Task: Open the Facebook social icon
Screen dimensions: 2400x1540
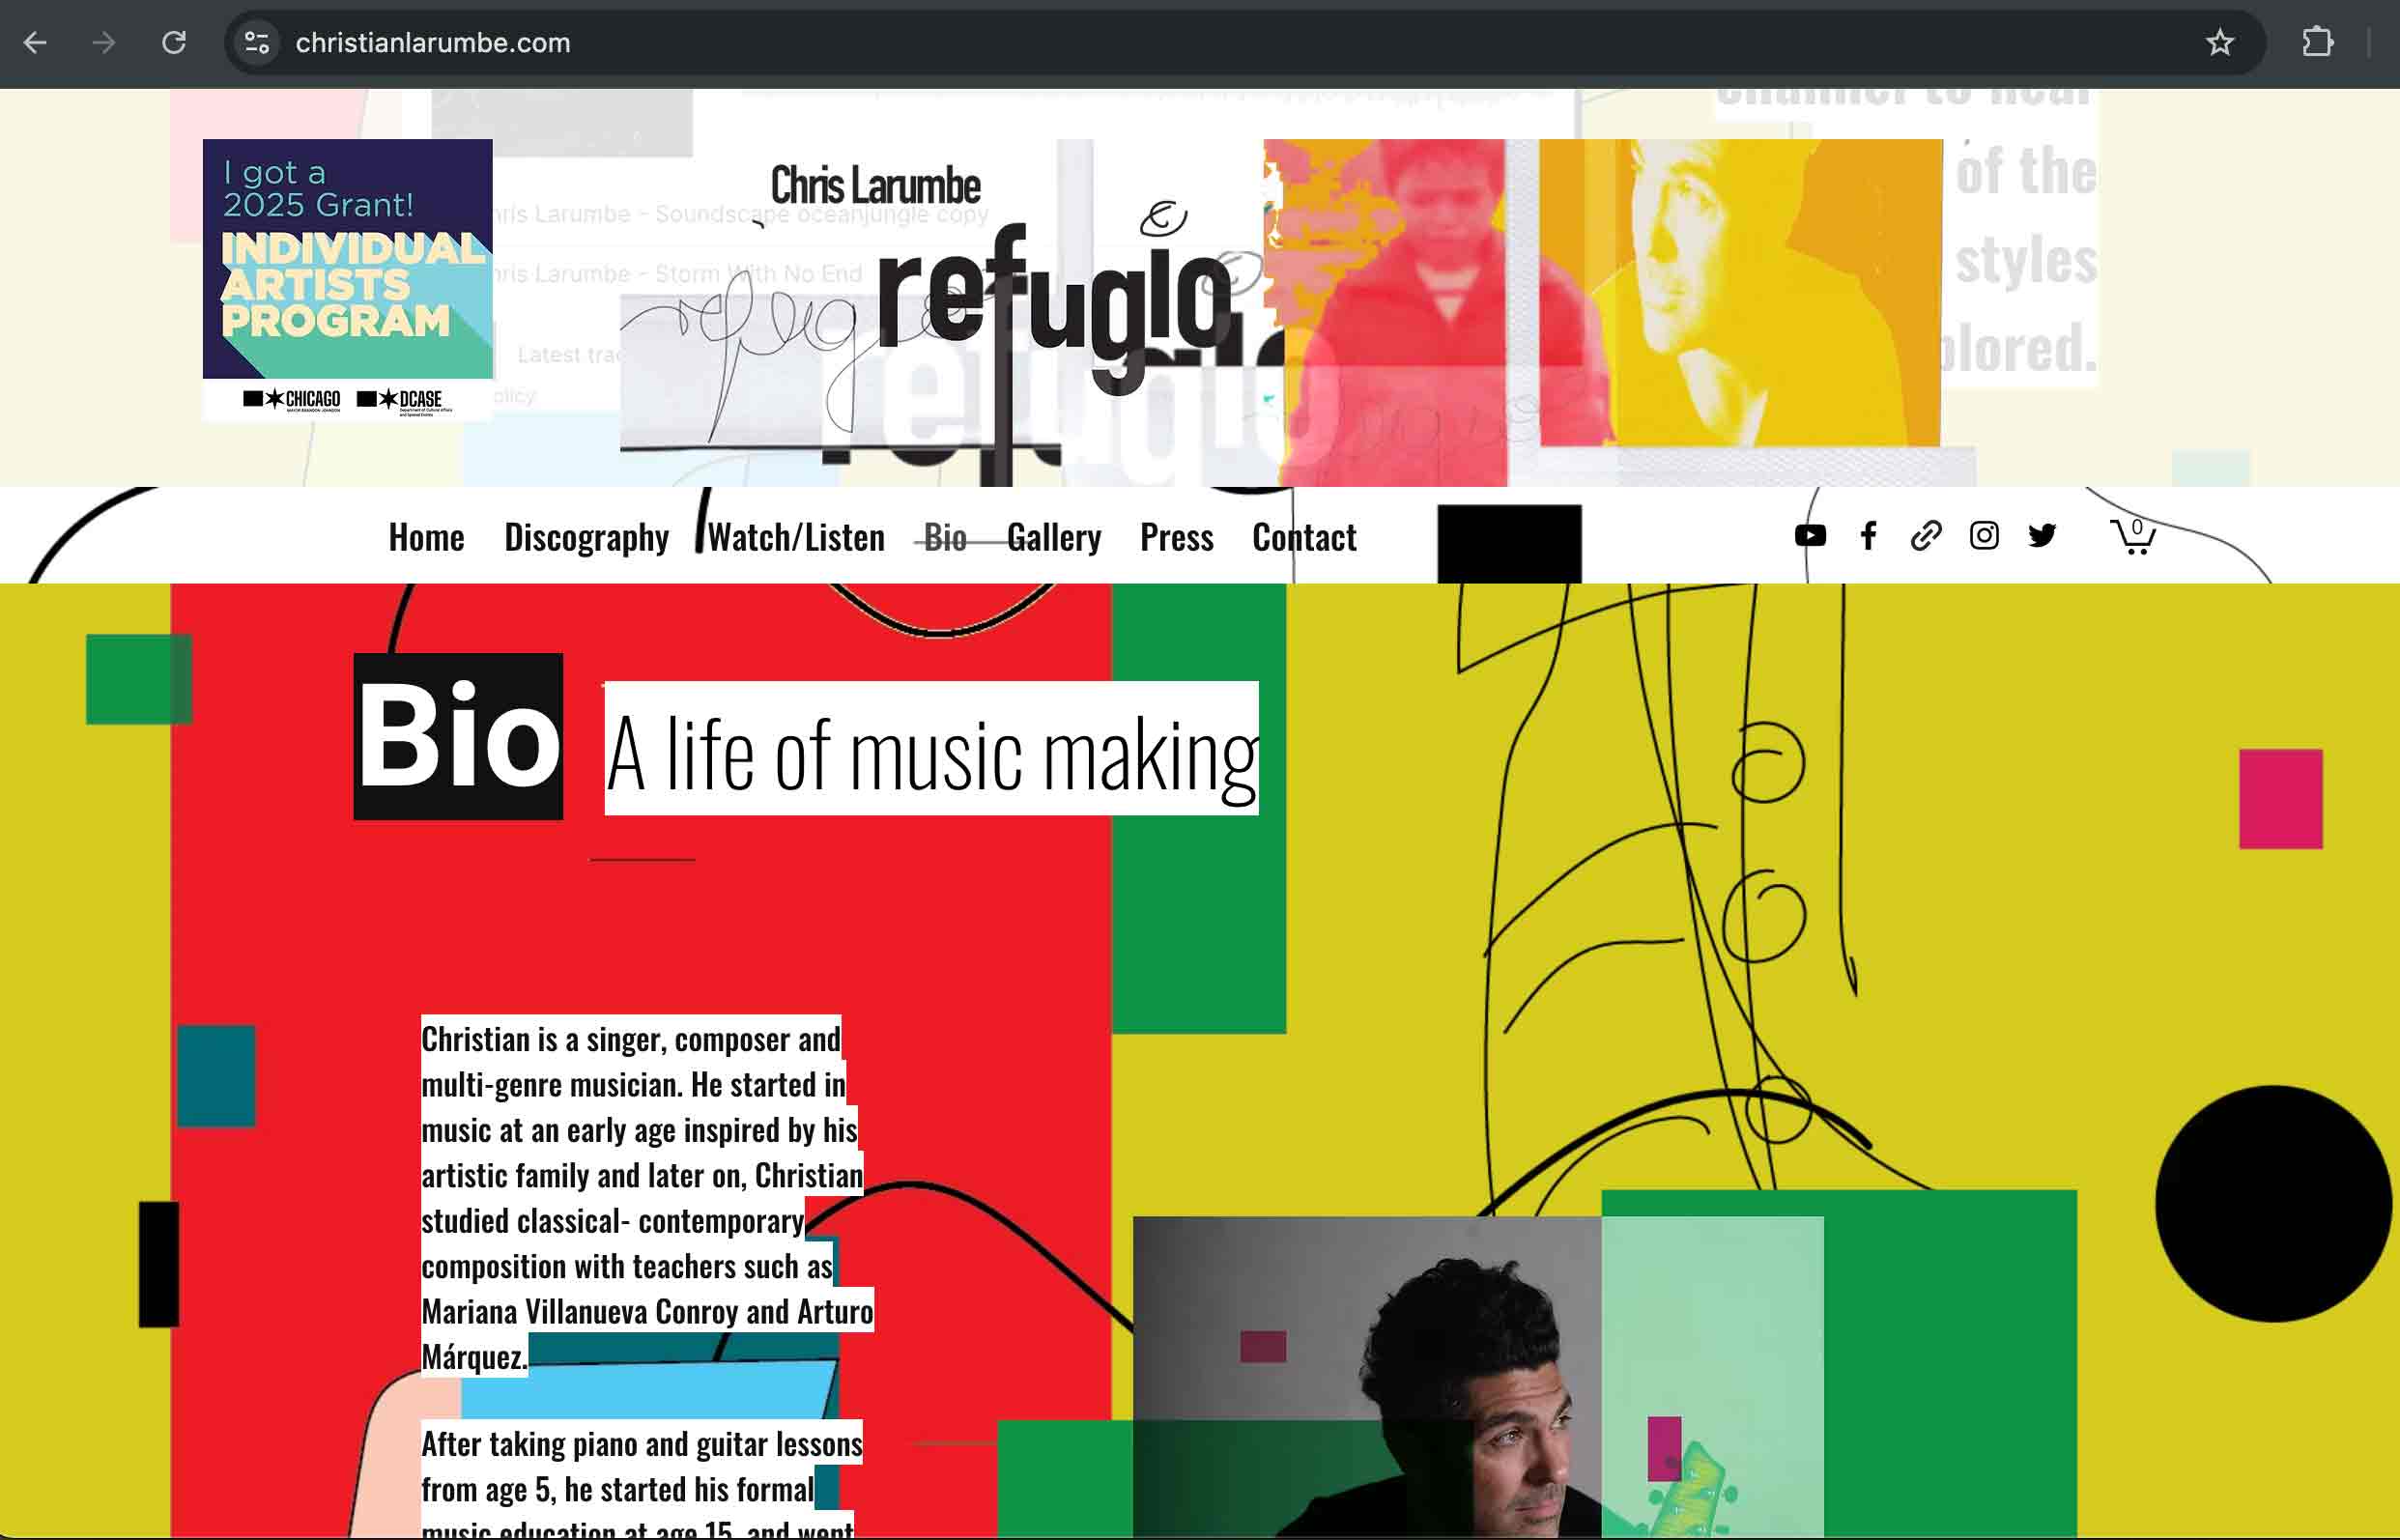Action: coord(1868,536)
